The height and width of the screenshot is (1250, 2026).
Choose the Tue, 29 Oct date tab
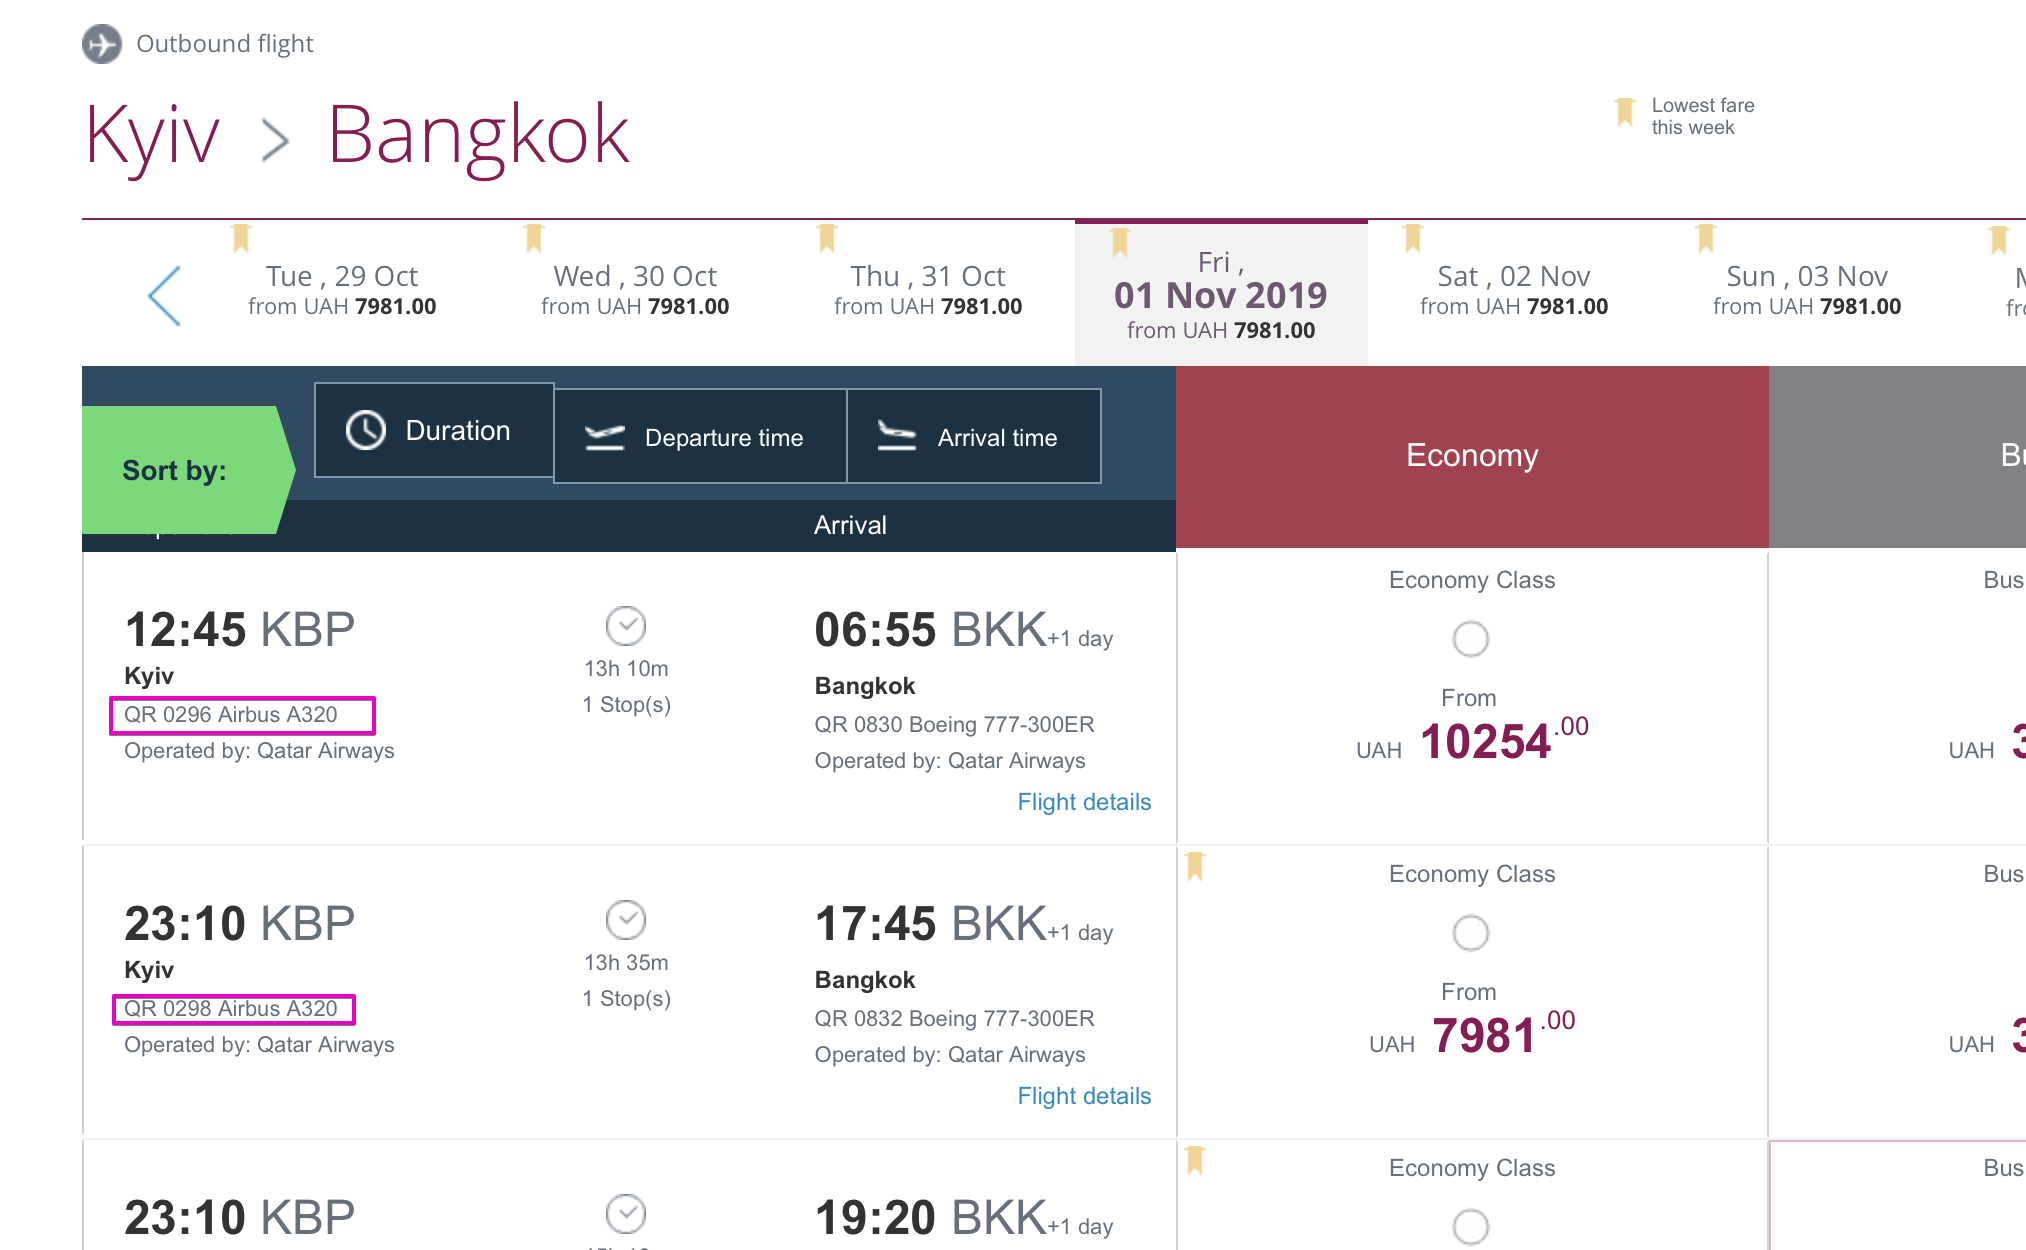pyautogui.click(x=342, y=290)
